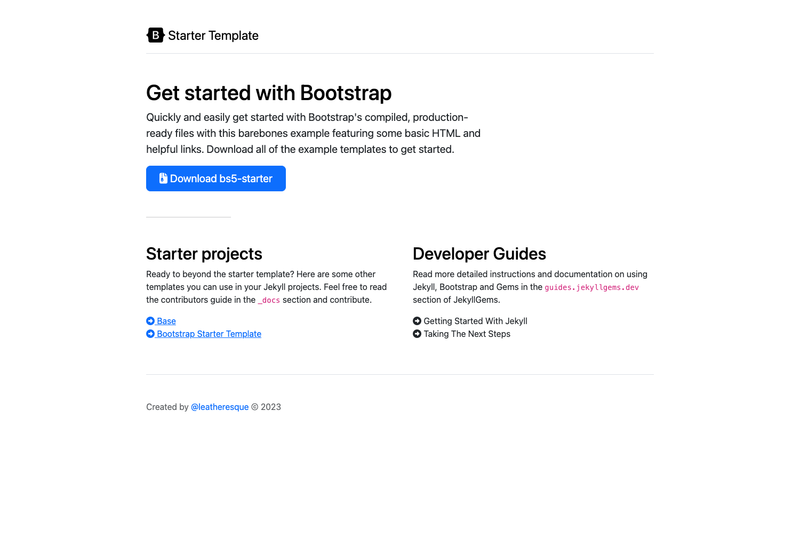
Task: Click the _docs code snippet
Action: (x=269, y=300)
